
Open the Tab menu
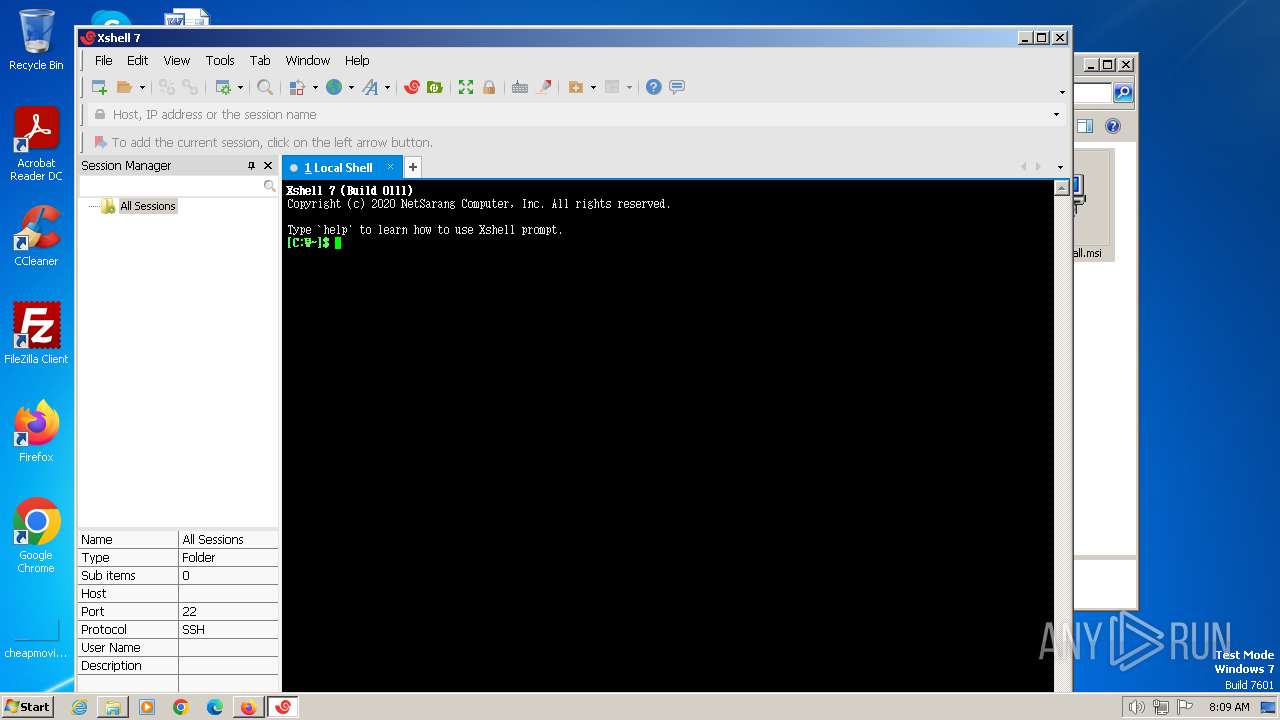[x=260, y=60]
